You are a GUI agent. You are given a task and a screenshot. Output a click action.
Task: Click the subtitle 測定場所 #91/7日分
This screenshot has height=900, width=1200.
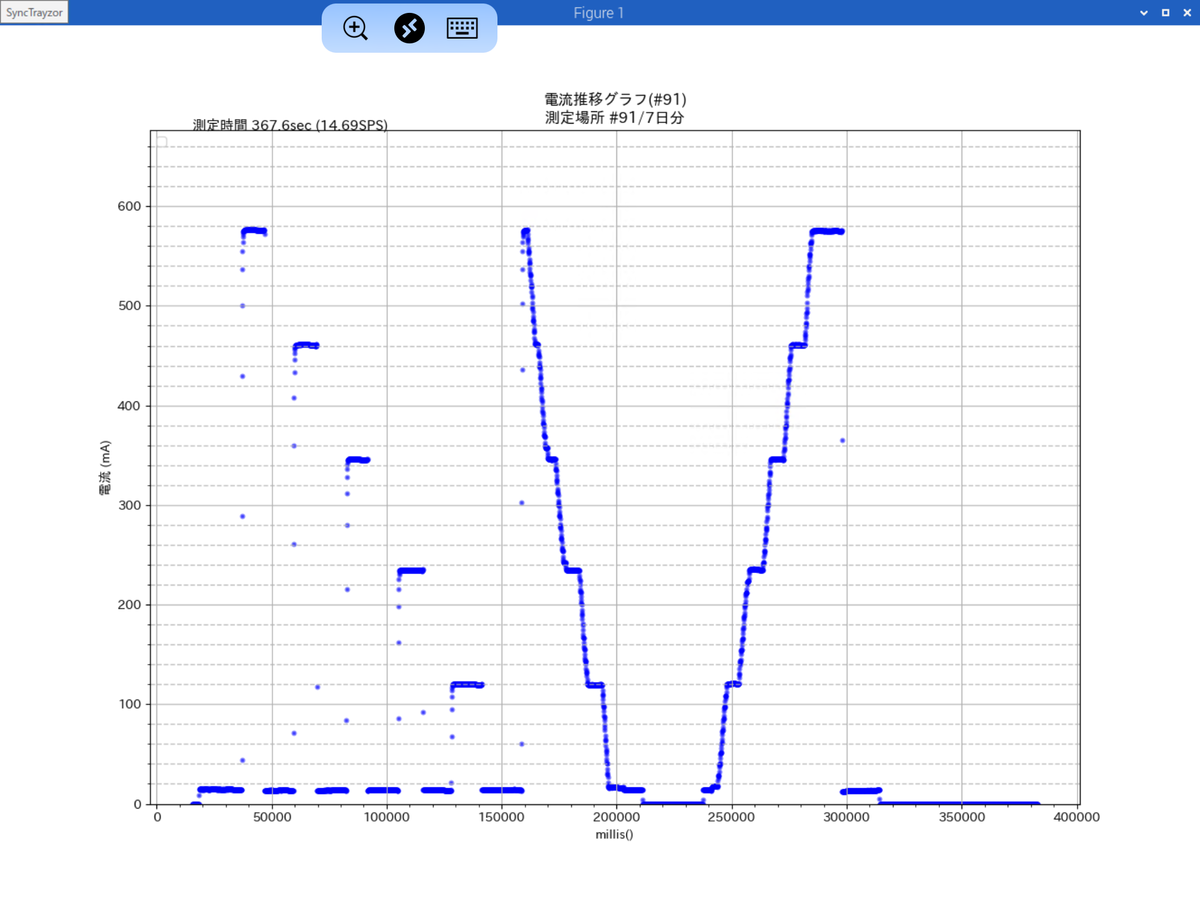[x=615, y=117]
